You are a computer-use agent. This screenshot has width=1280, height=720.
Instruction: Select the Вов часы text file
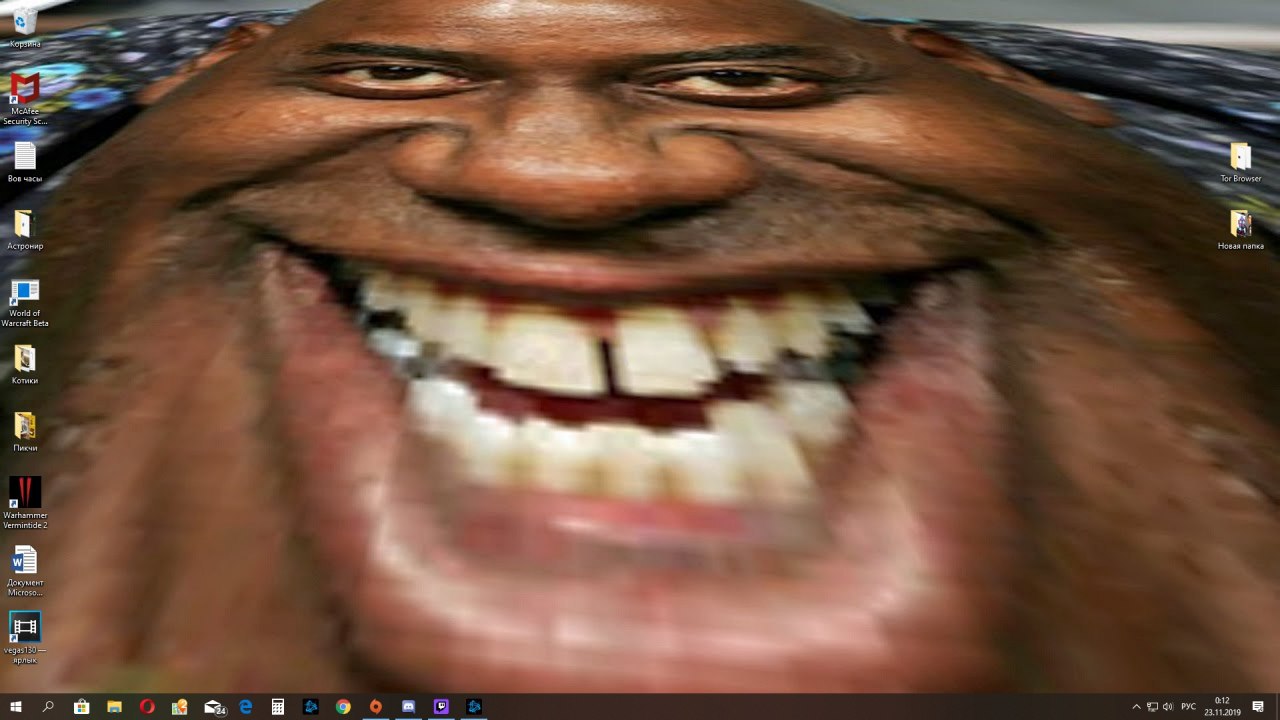click(x=25, y=162)
